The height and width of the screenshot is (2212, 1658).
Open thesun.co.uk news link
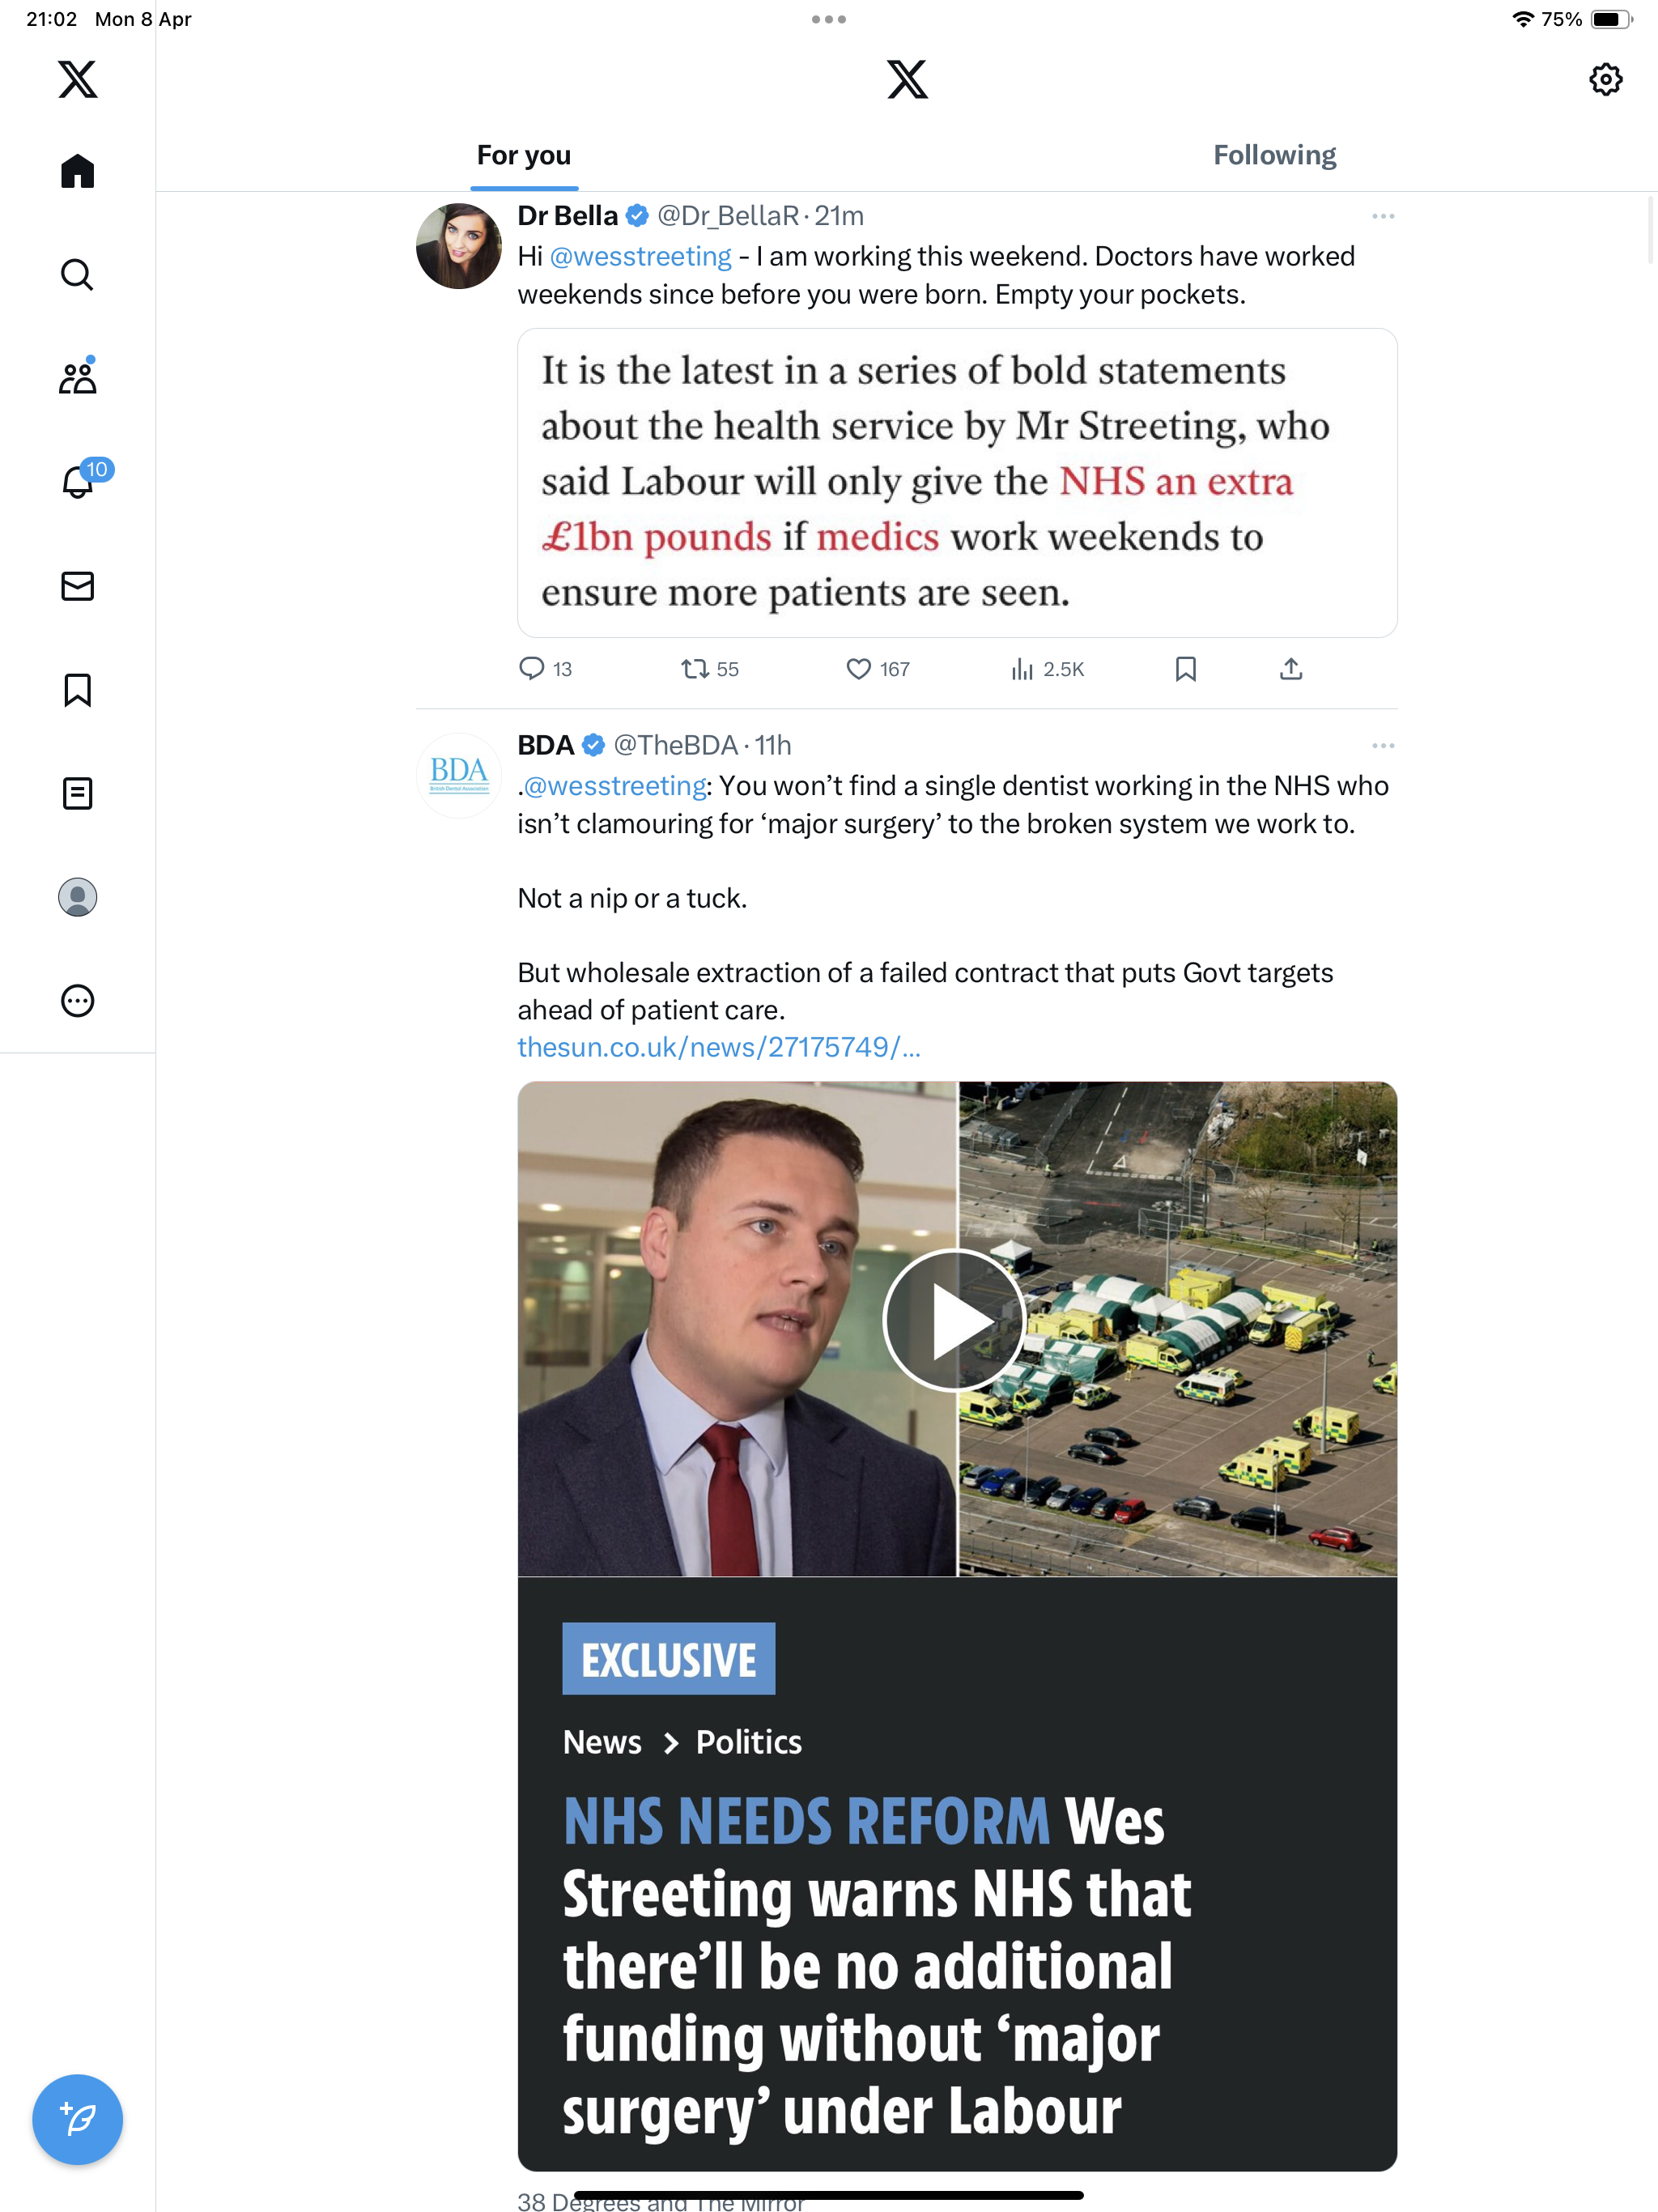coord(719,1047)
